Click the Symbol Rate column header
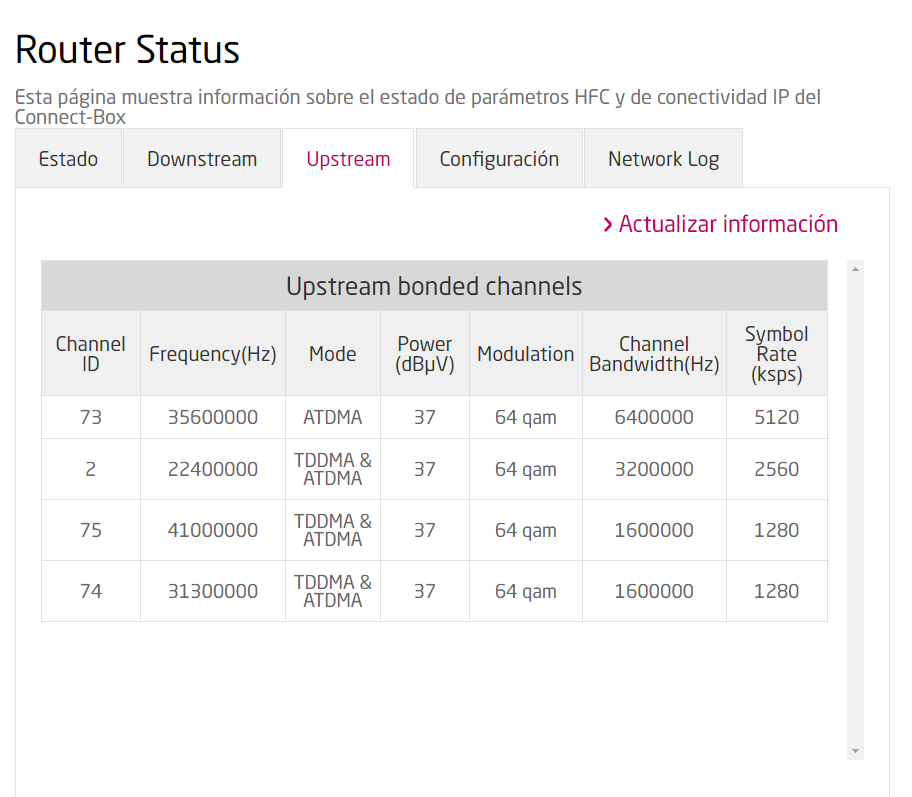This screenshot has width=912, height=797. click(777, 354)
